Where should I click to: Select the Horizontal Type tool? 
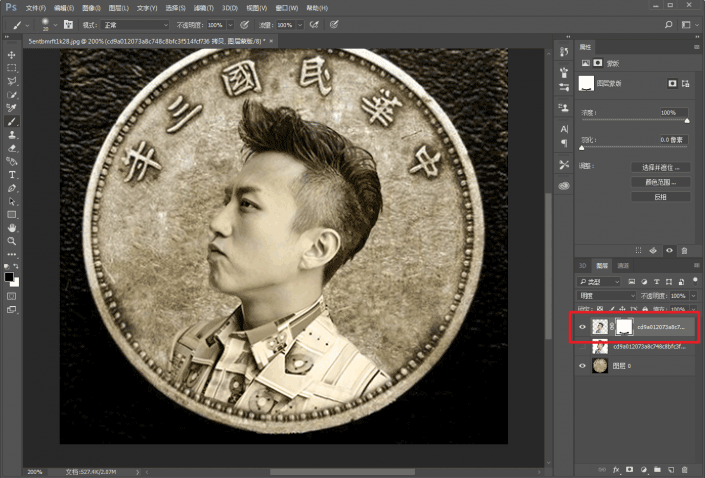click(x=12, y=174)
